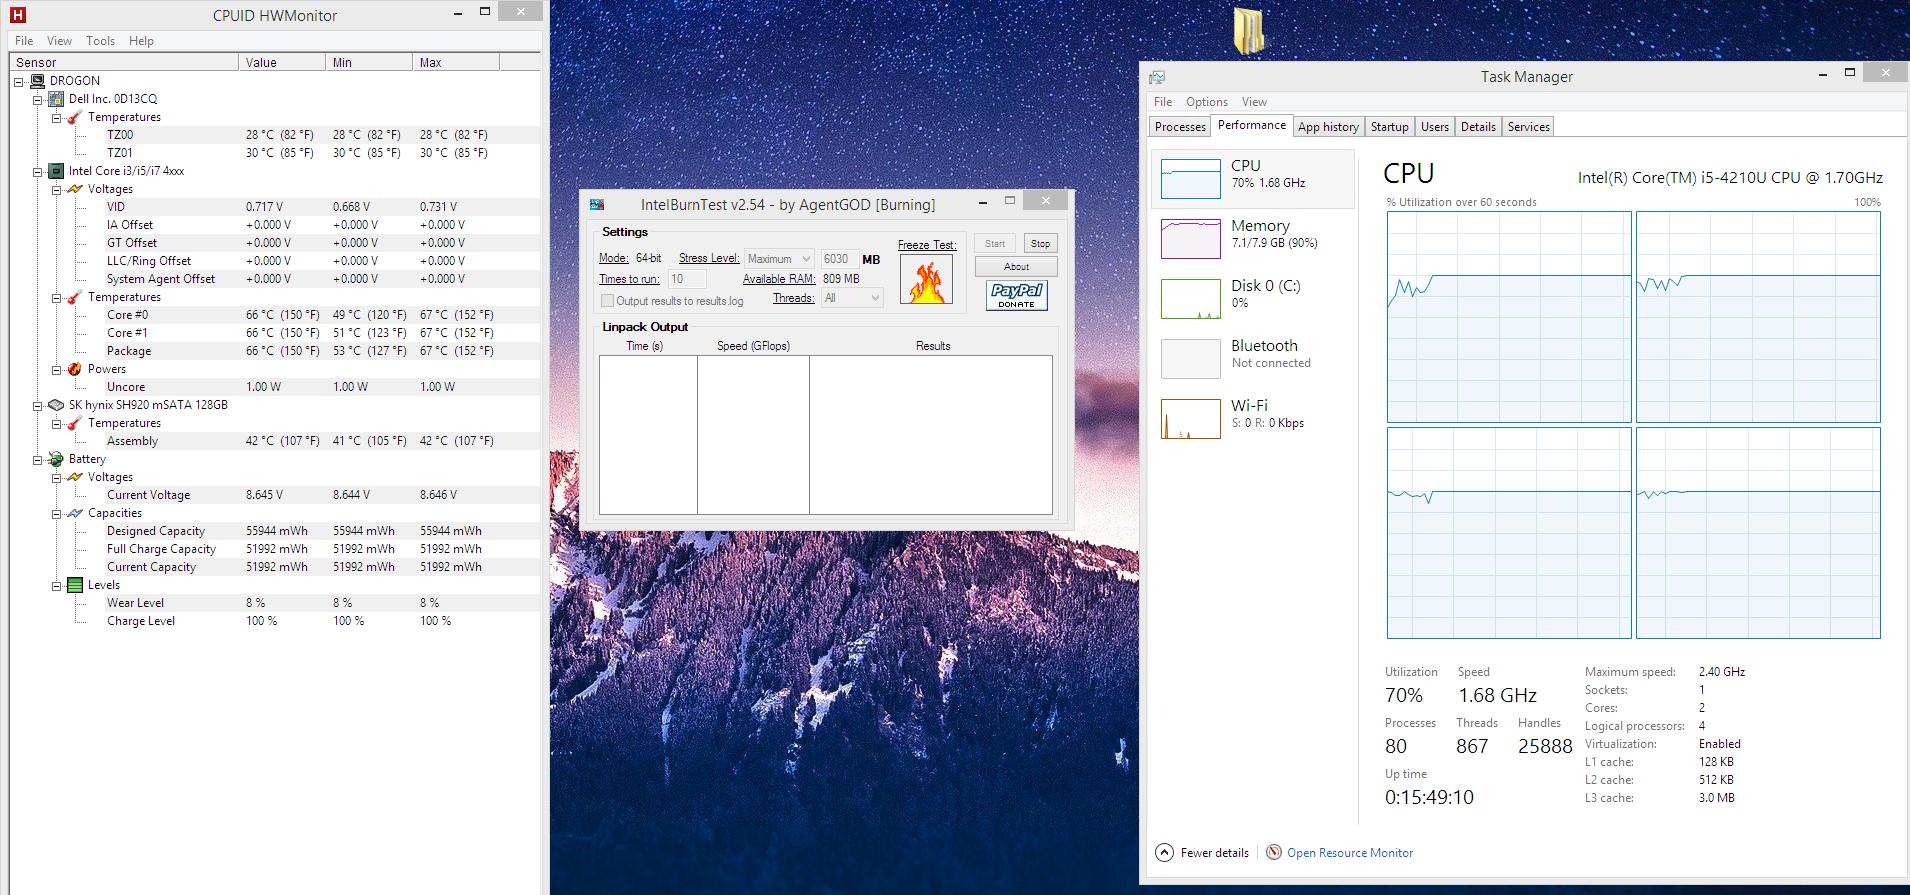Collapse the Capacities tree node
1910x895 pixels.
click(x=57, y=513)
